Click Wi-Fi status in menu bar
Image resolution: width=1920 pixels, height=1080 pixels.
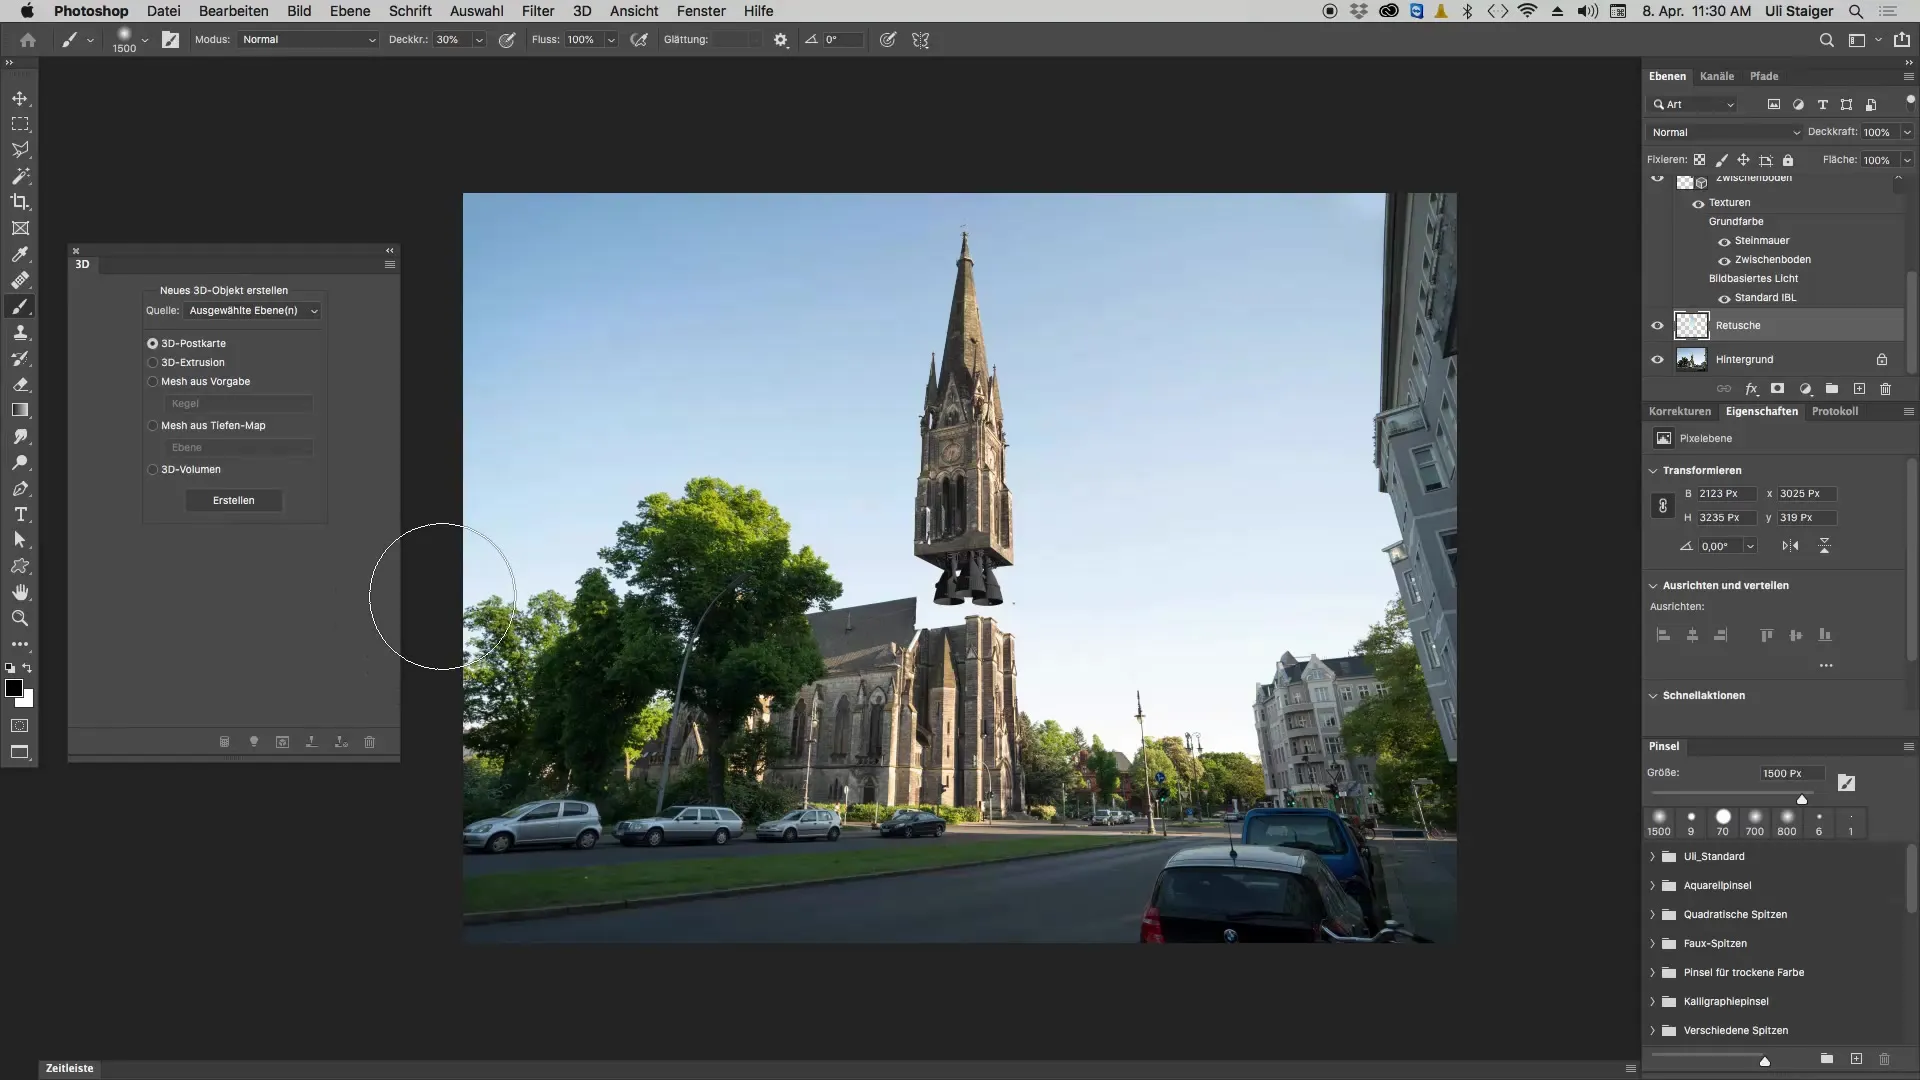pyautogui.click(x=1527, y=11)
